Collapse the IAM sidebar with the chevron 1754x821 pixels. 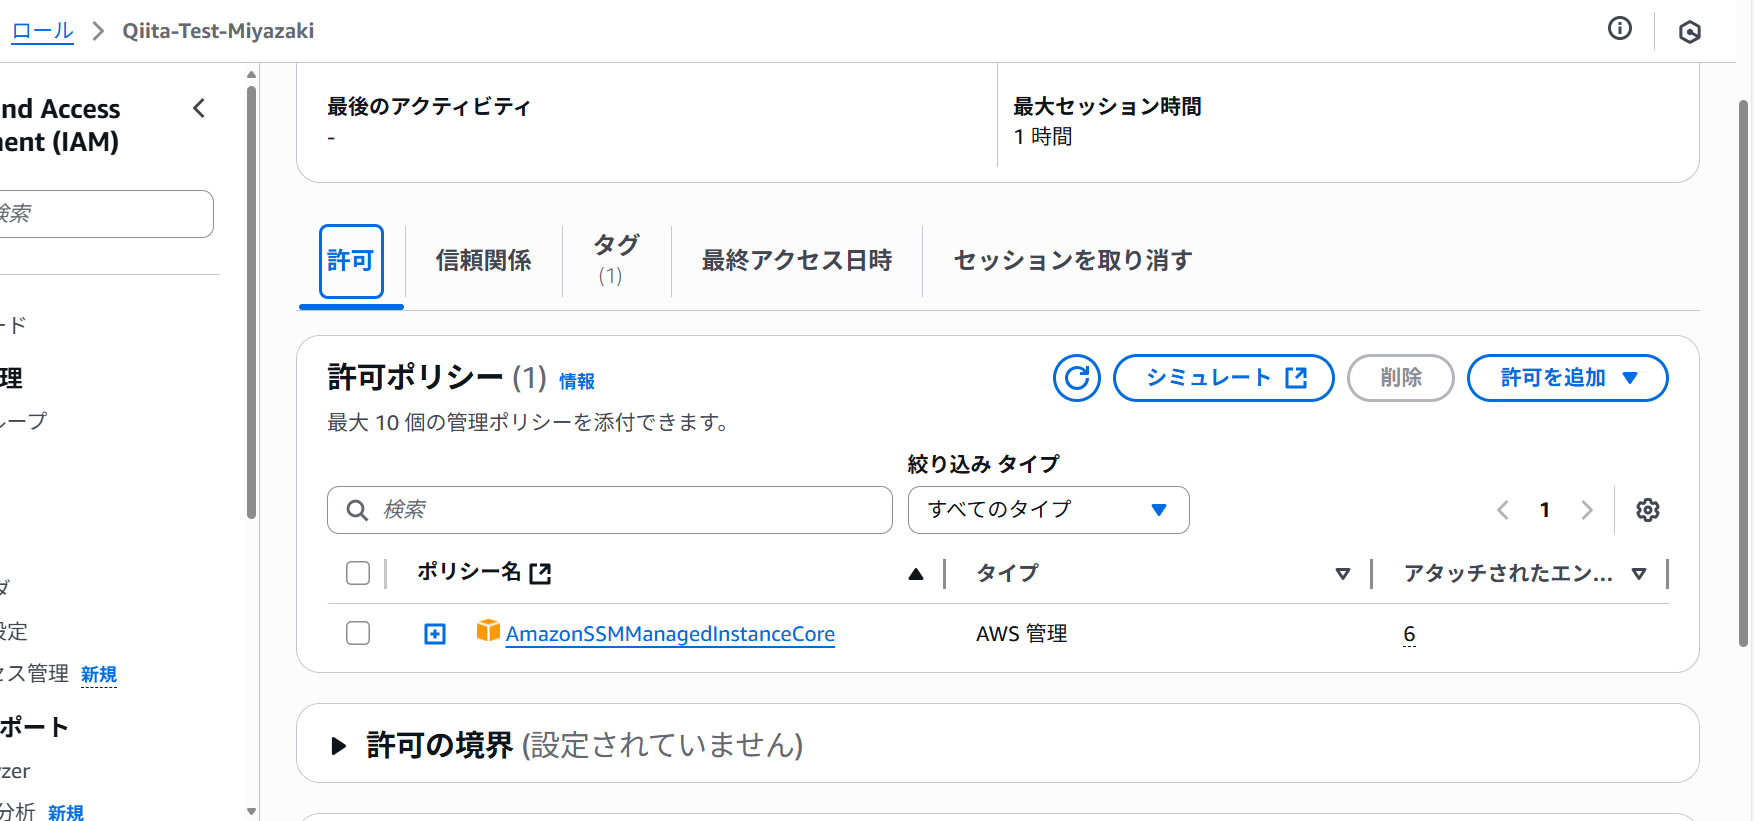tap(199, 108)
